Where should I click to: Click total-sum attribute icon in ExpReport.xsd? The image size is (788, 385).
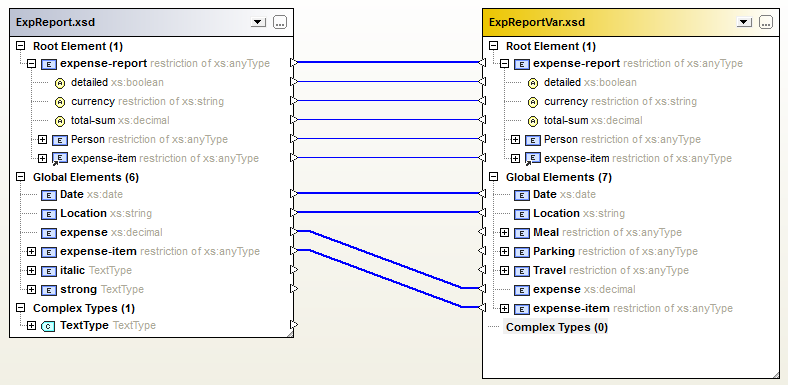point(60,121)
